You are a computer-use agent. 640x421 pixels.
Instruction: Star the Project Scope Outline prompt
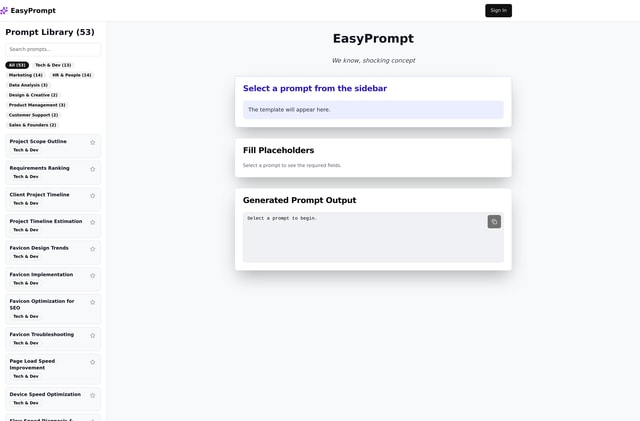[93, 142]
